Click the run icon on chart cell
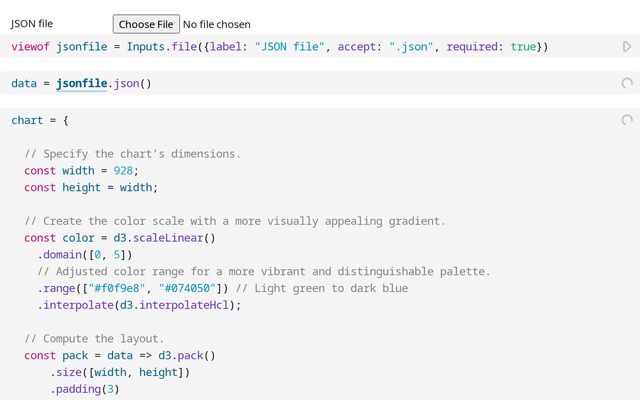This screenshot has width=640, height=400. [x=627, y=120]
